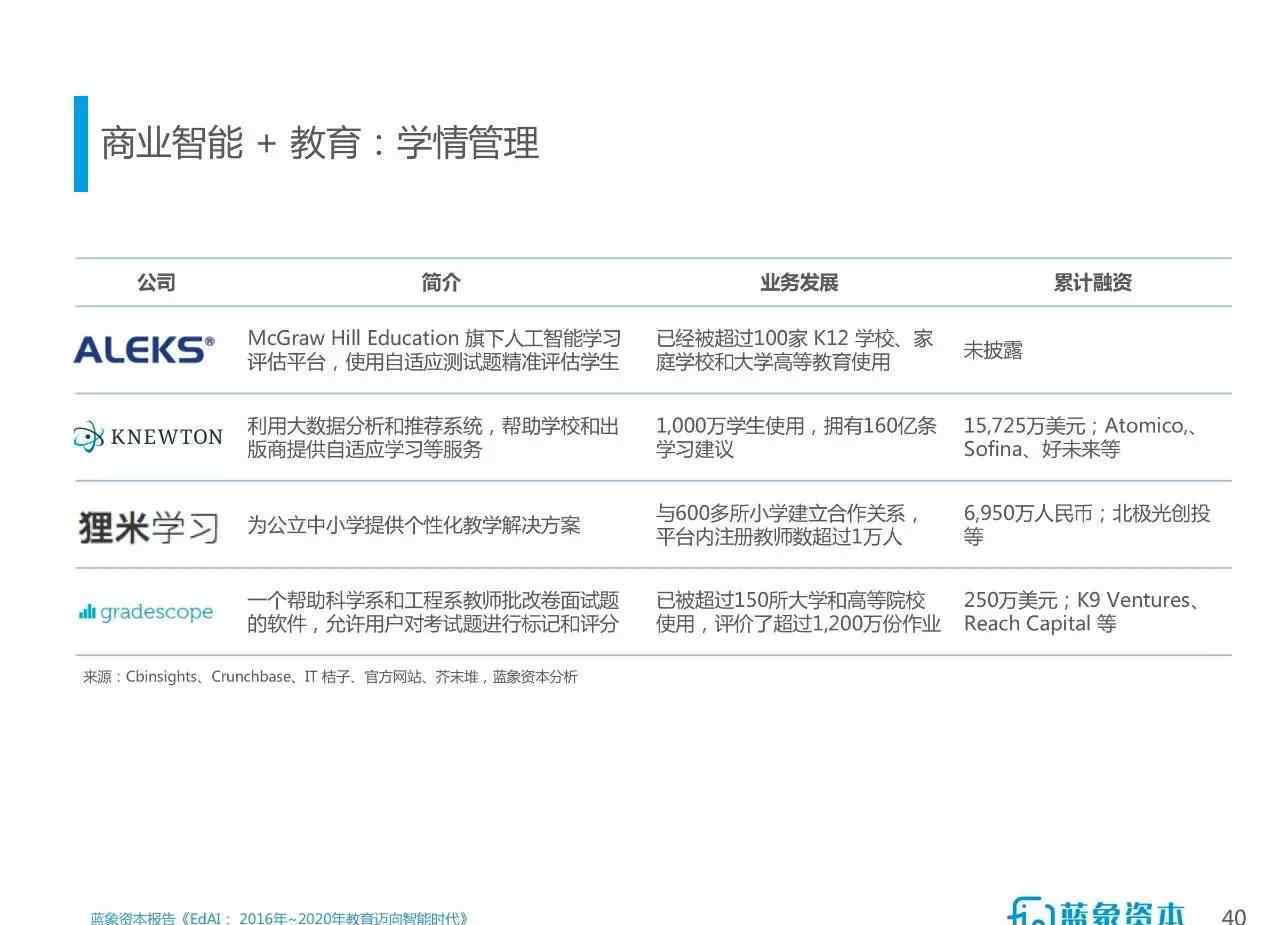1280x925 pixels.
Task: Select the slide title 商业智能 + 教育：学情管理
Action: point(320,143)
